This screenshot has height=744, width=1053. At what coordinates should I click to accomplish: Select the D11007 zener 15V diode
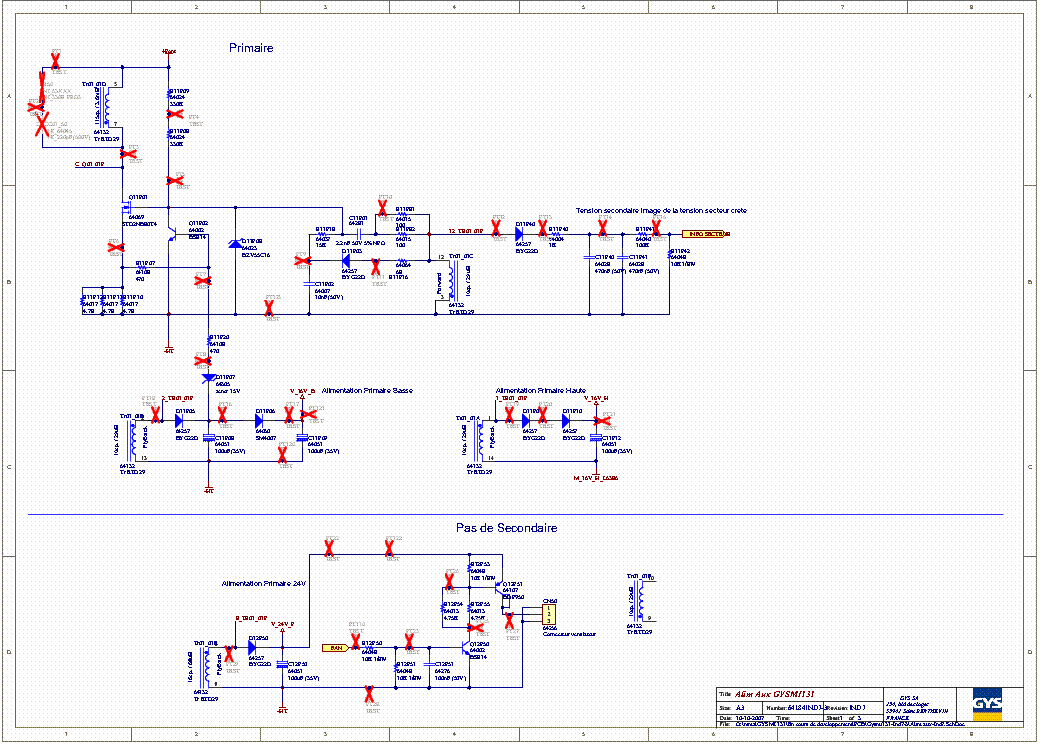pyautogui.click(x=209, y=379)
